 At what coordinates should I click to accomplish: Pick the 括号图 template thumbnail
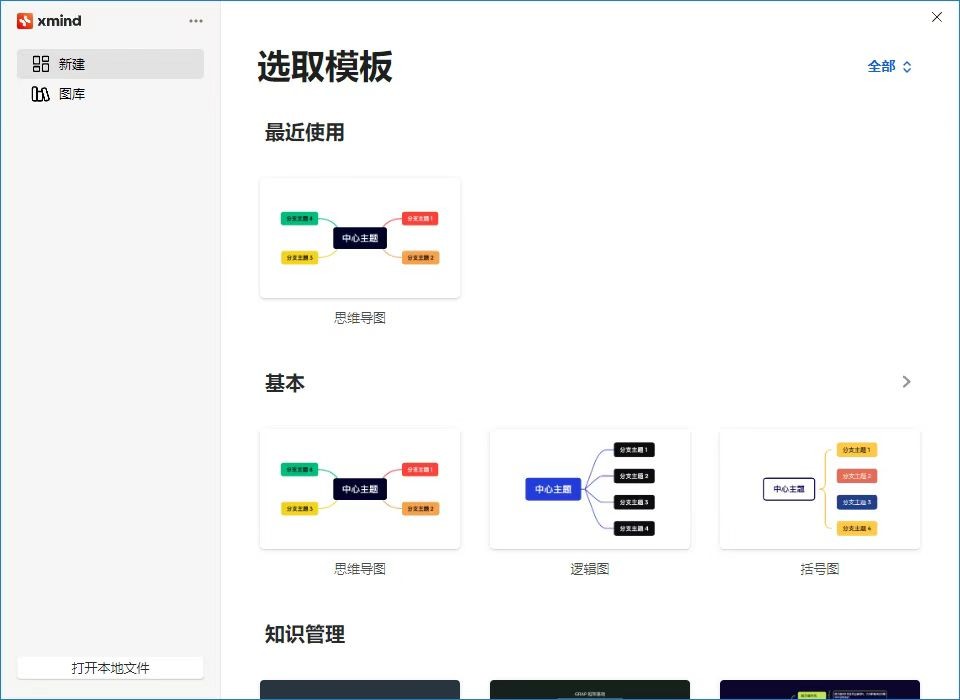pos(820,489)
